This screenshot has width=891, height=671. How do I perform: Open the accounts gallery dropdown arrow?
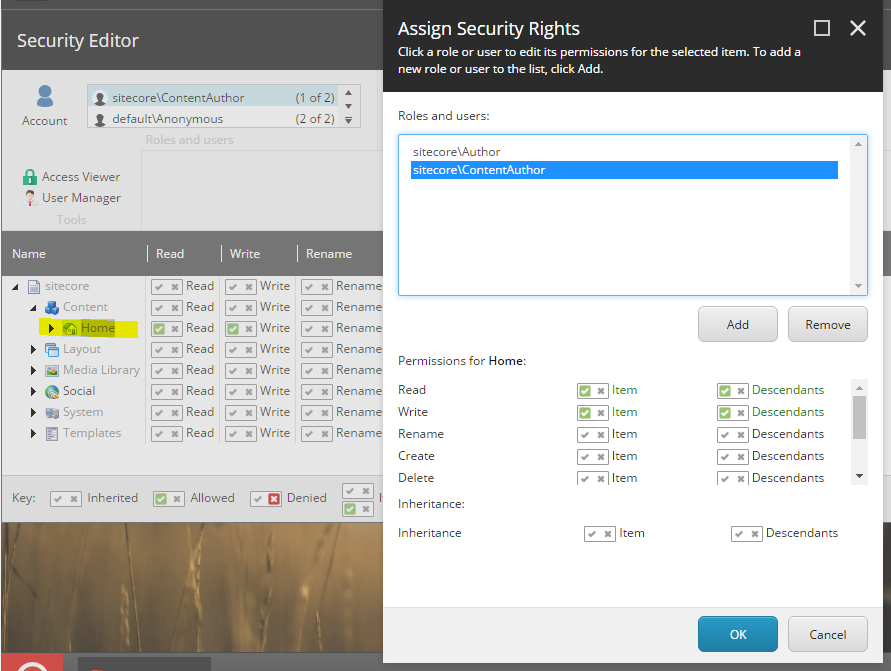348,120
